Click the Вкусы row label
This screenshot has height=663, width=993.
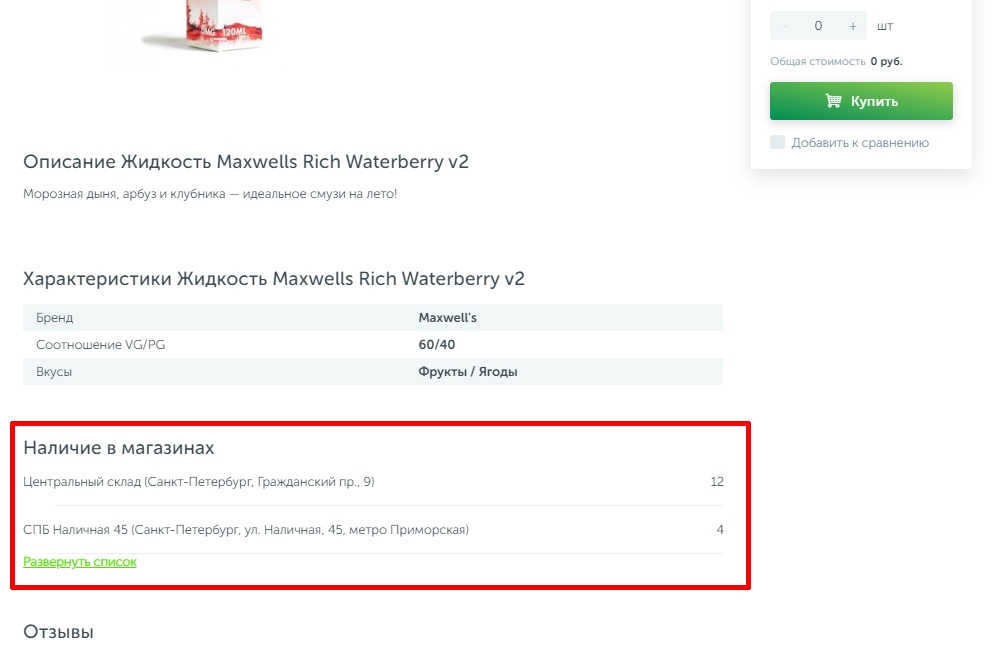click(54, 372)
